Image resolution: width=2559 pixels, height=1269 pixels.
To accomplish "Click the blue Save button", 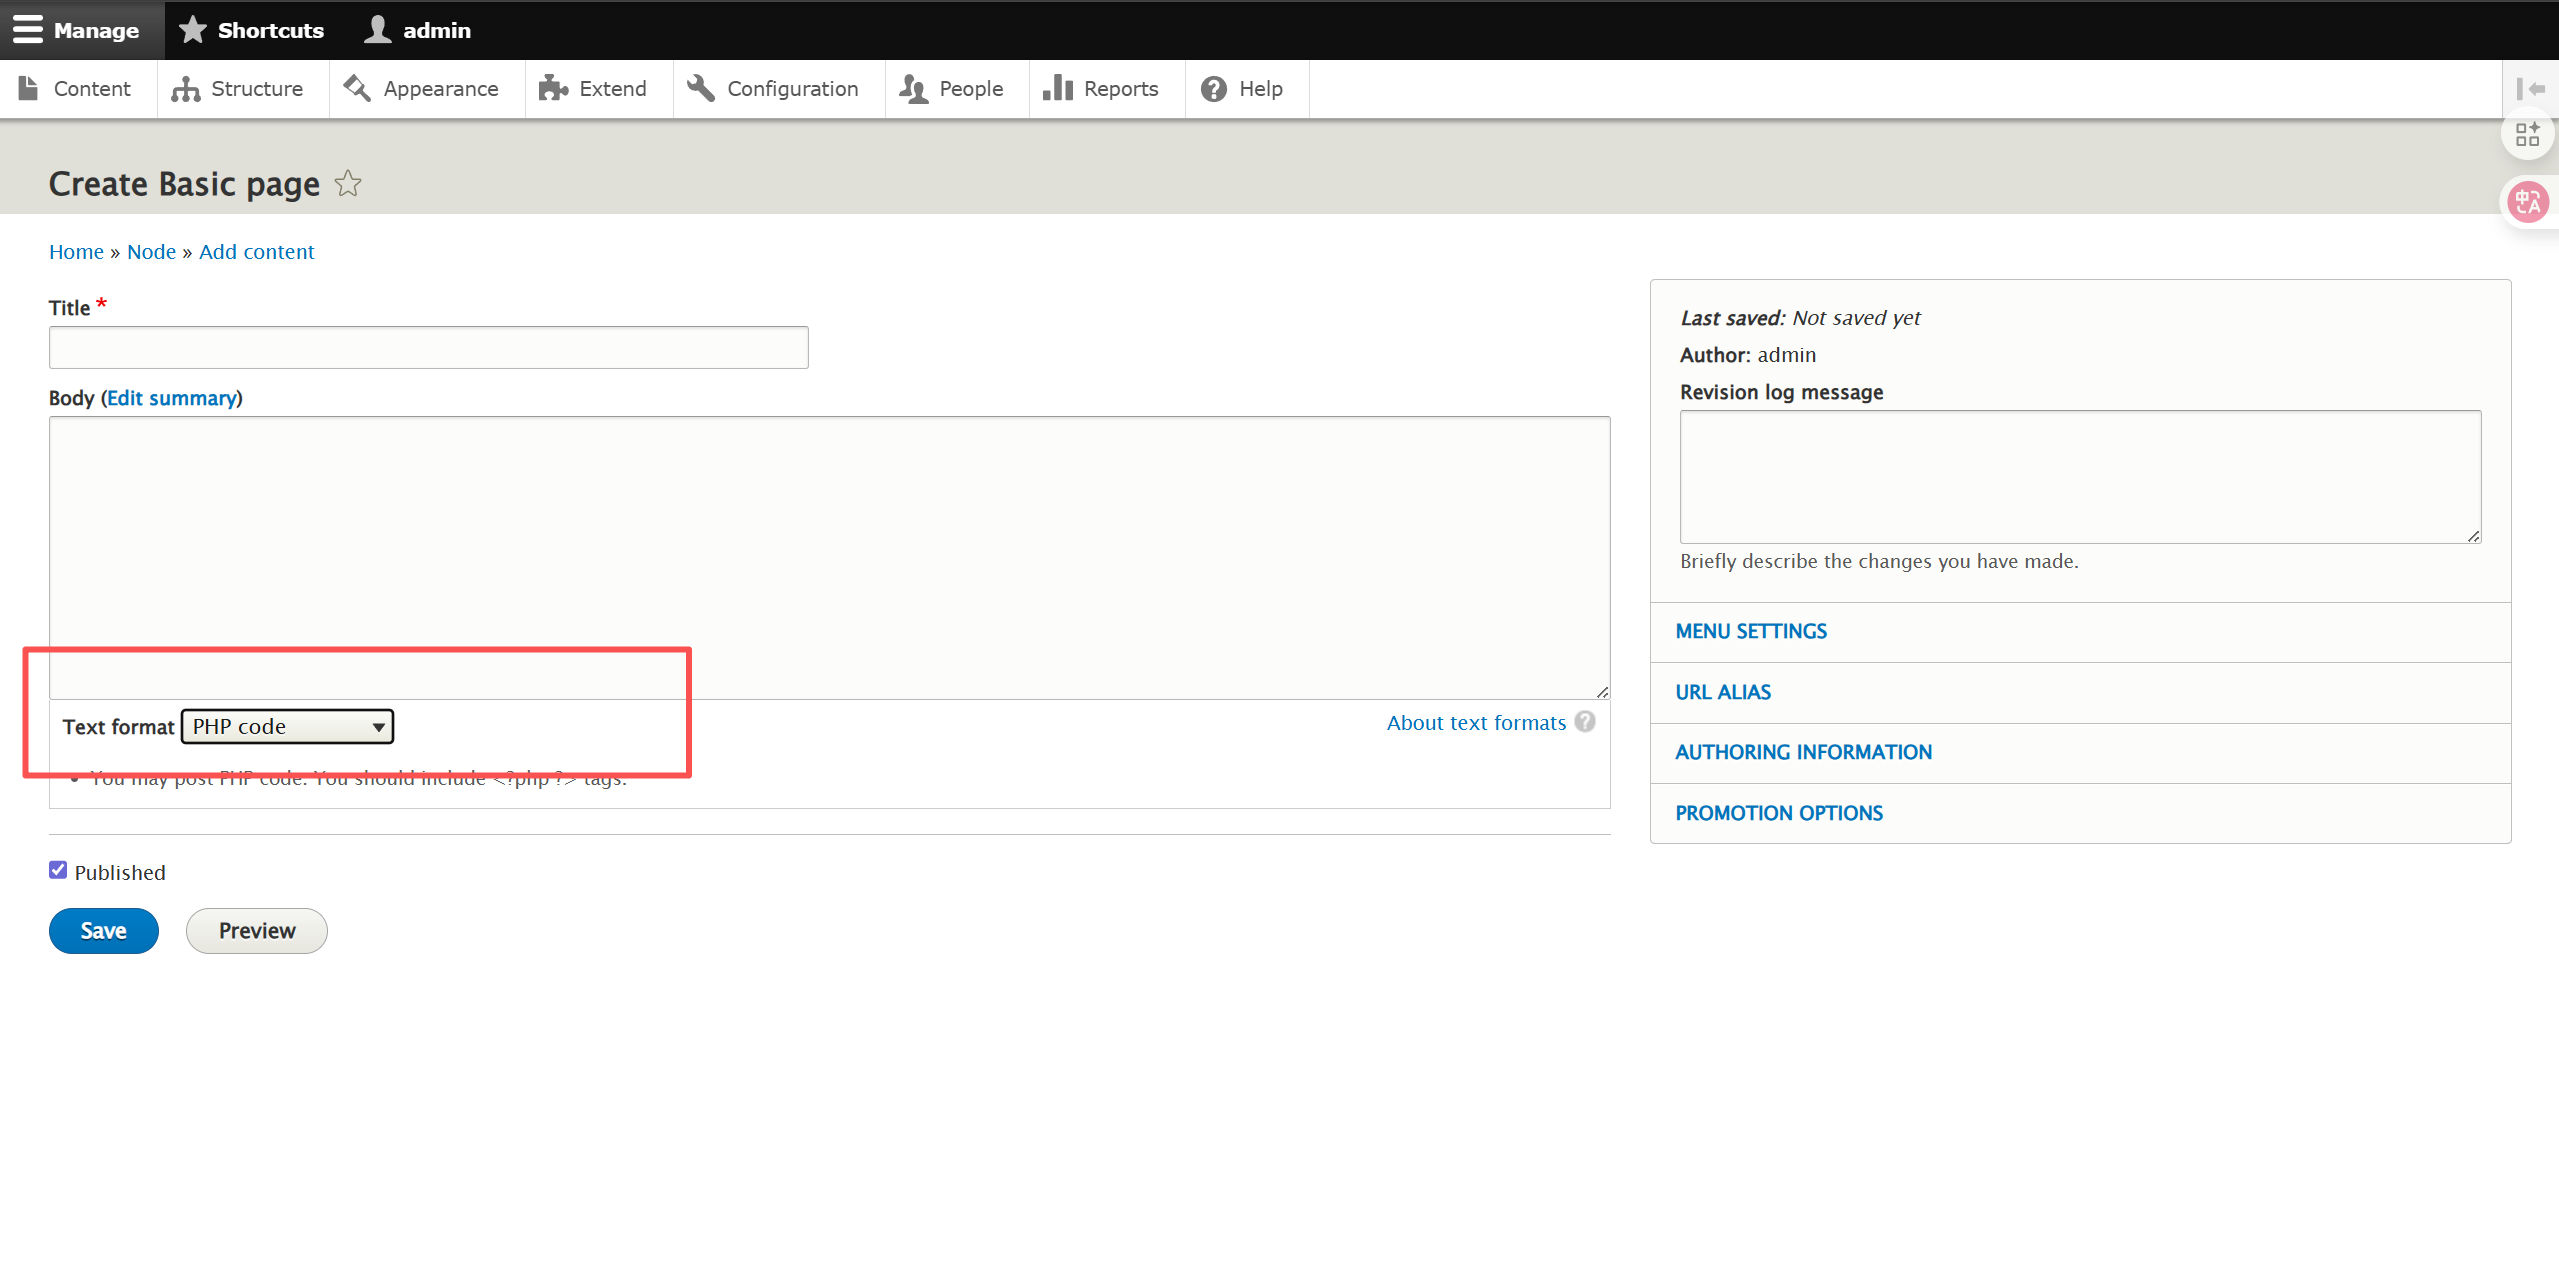I will 103,931.
